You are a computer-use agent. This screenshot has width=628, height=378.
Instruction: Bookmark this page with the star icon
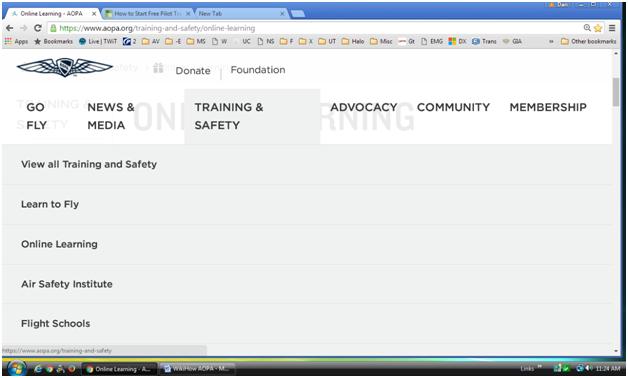point(598,28)
